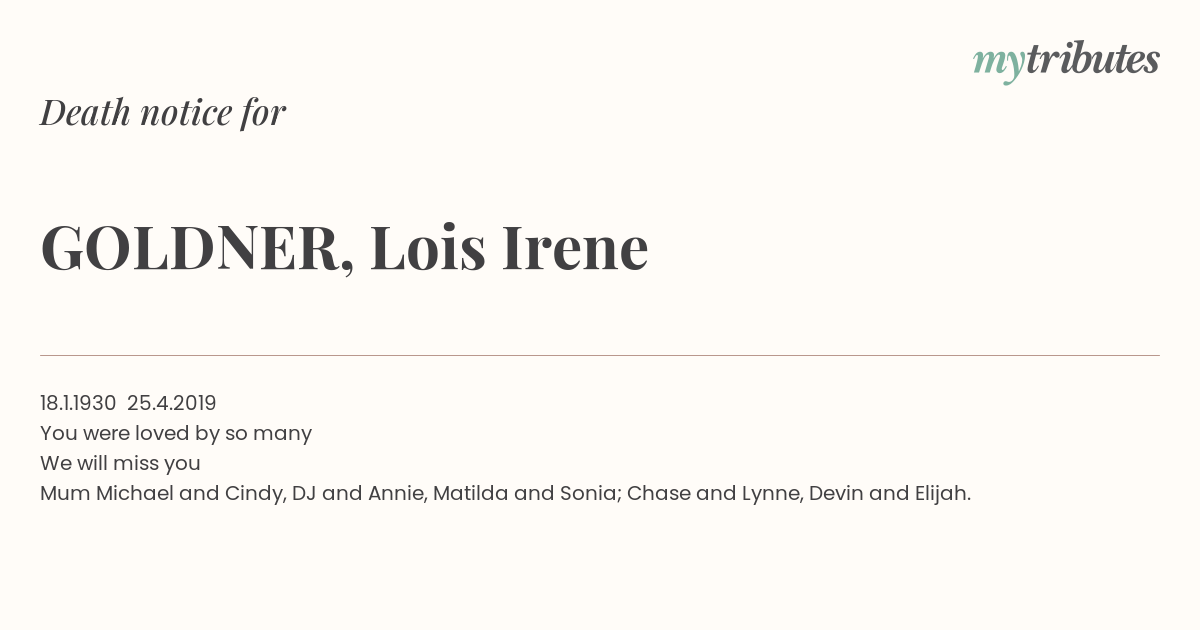Click the mytributes logo
This screenshot has width=1200, height=630.
(1066, 61)
